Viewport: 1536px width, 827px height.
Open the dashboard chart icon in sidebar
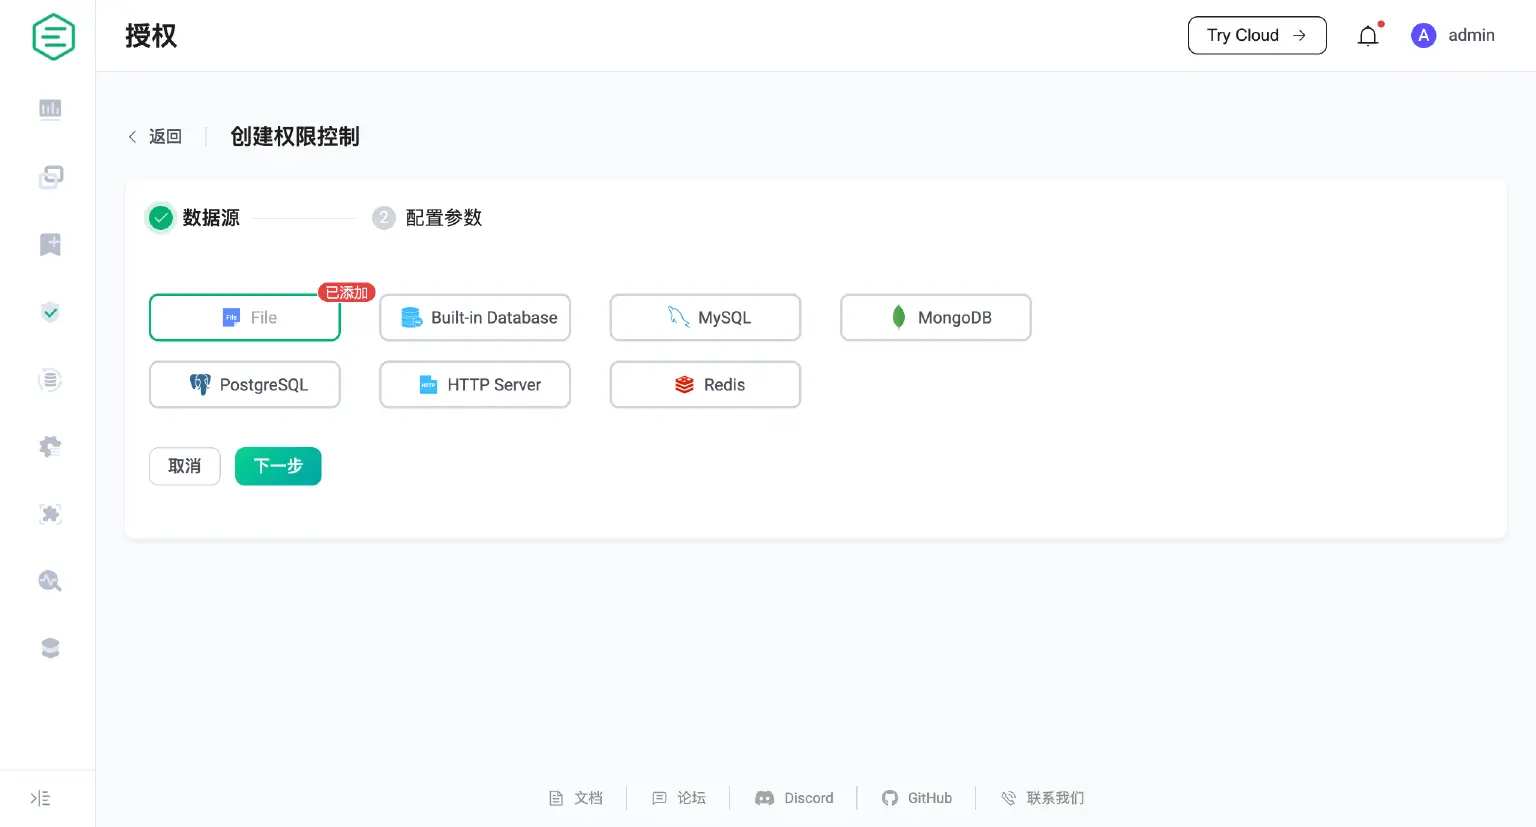tap(50, 109)
